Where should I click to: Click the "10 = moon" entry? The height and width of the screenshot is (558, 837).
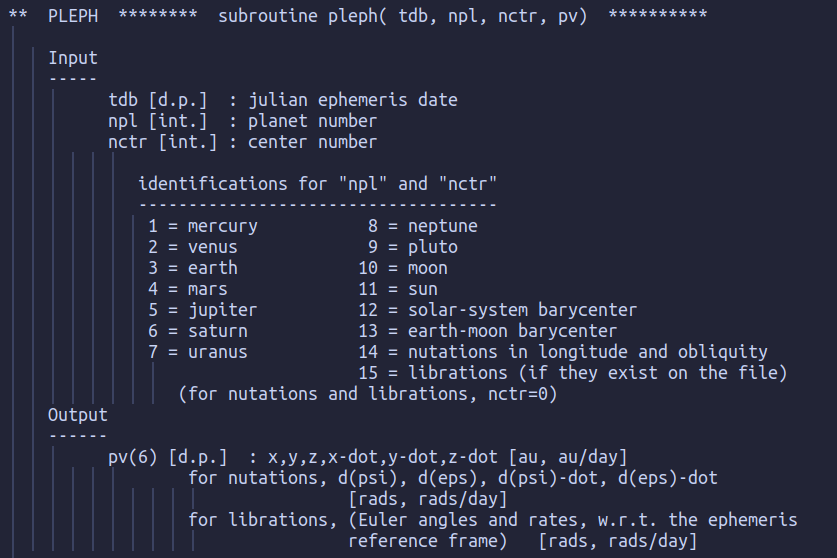(402, 268)
